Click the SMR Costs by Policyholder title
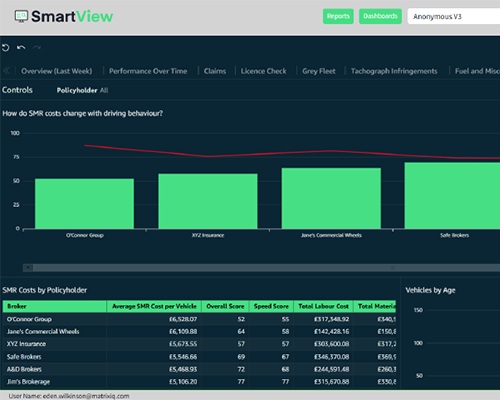The image size is (500, 400). click(x=45, y=290)
